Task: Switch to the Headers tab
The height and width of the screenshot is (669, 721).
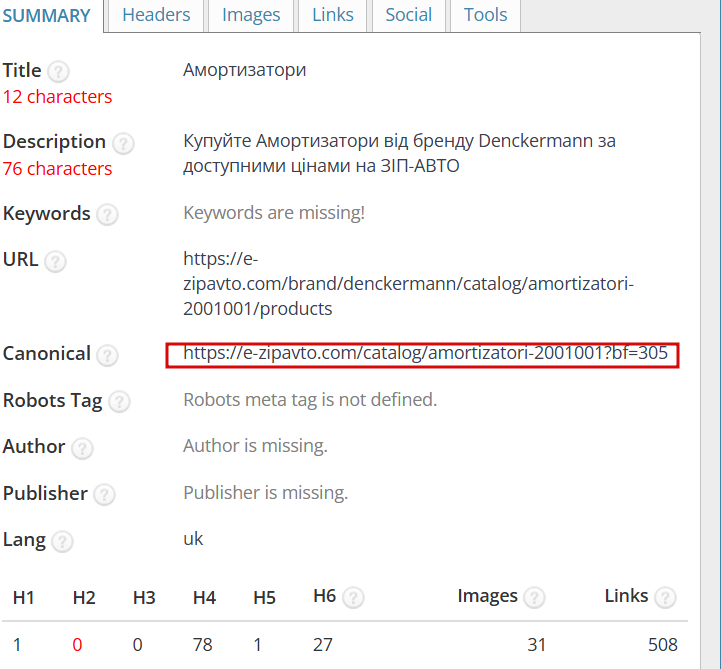Action: pos(156,15)
